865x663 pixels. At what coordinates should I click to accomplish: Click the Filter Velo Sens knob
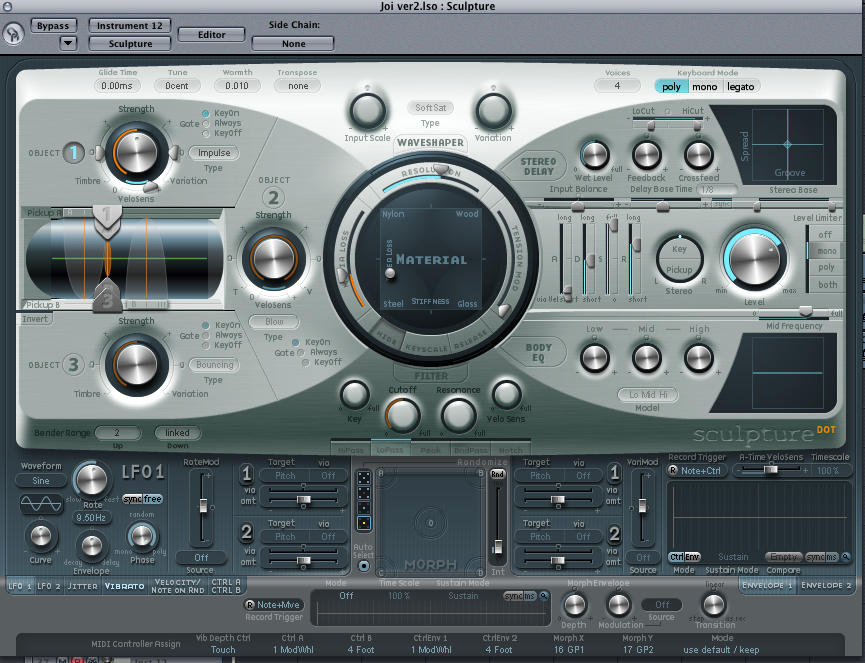click(x=506, y=395)
